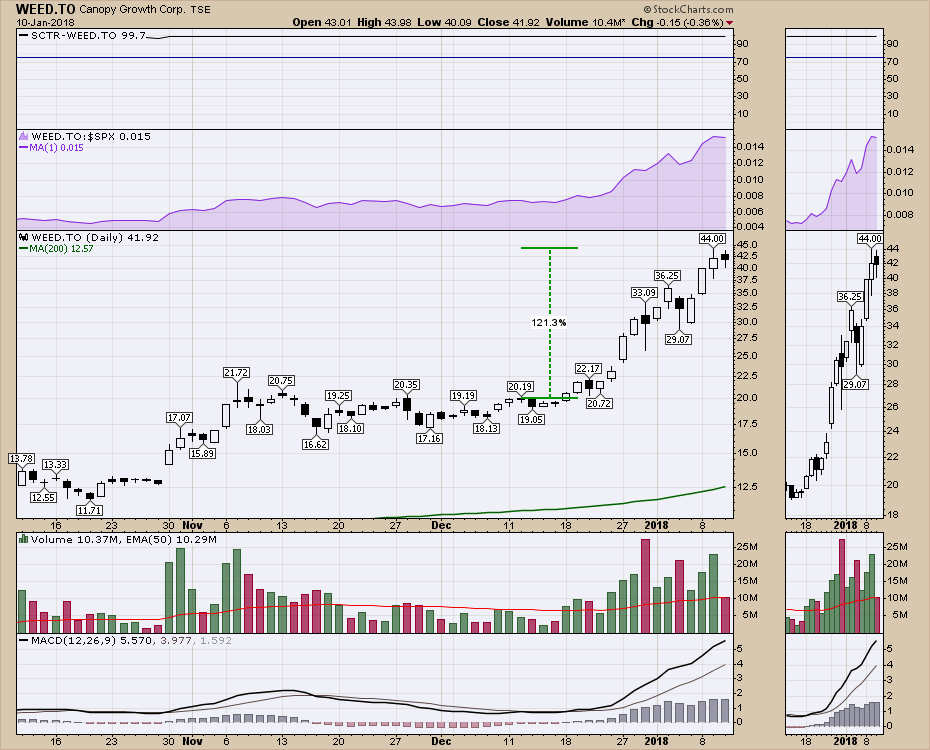The height and width of the screenshot is (750, 930).
Task: Click the area chart icon beside WEED.TO:$SPX
Action: point(23,136)
